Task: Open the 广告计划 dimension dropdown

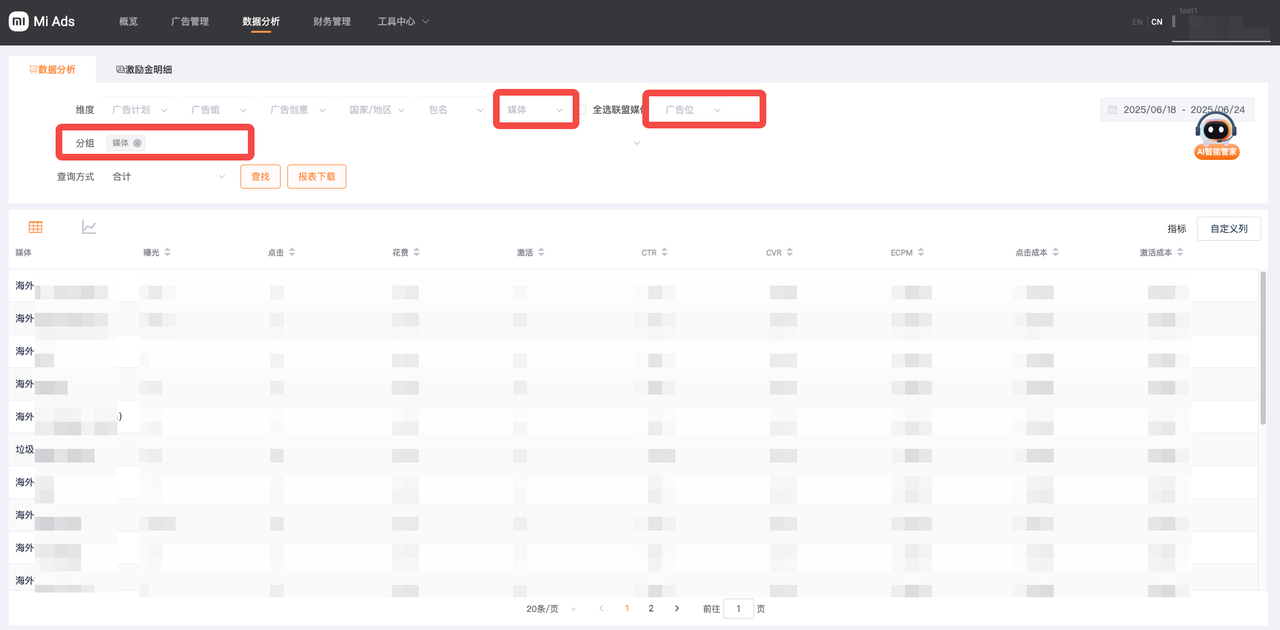Action: click(x=138, y=110)
